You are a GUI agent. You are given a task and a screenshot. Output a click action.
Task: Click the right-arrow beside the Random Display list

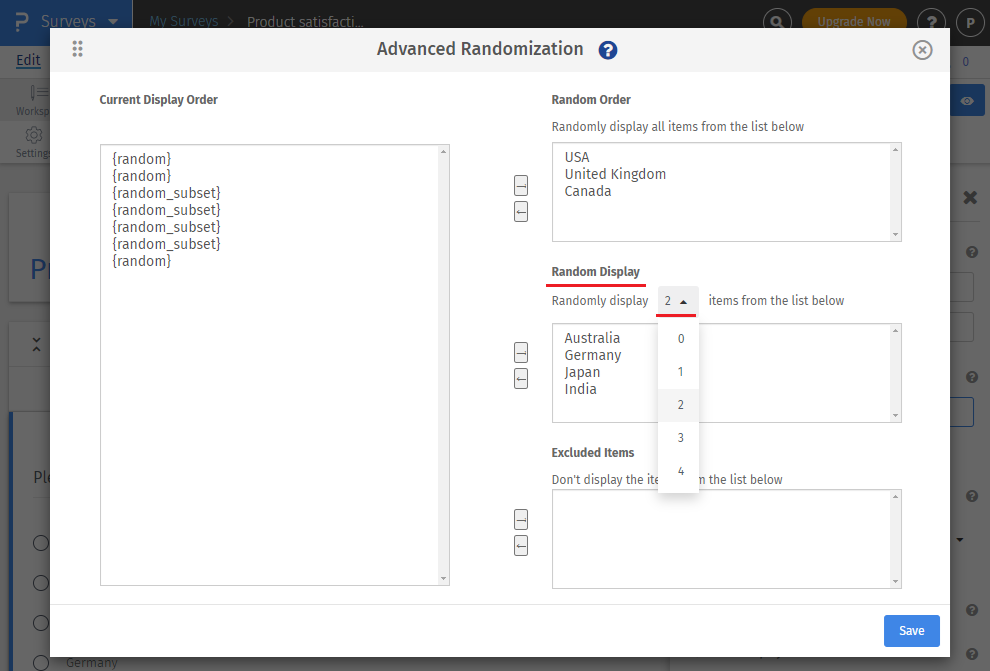(x=520, y=352)
